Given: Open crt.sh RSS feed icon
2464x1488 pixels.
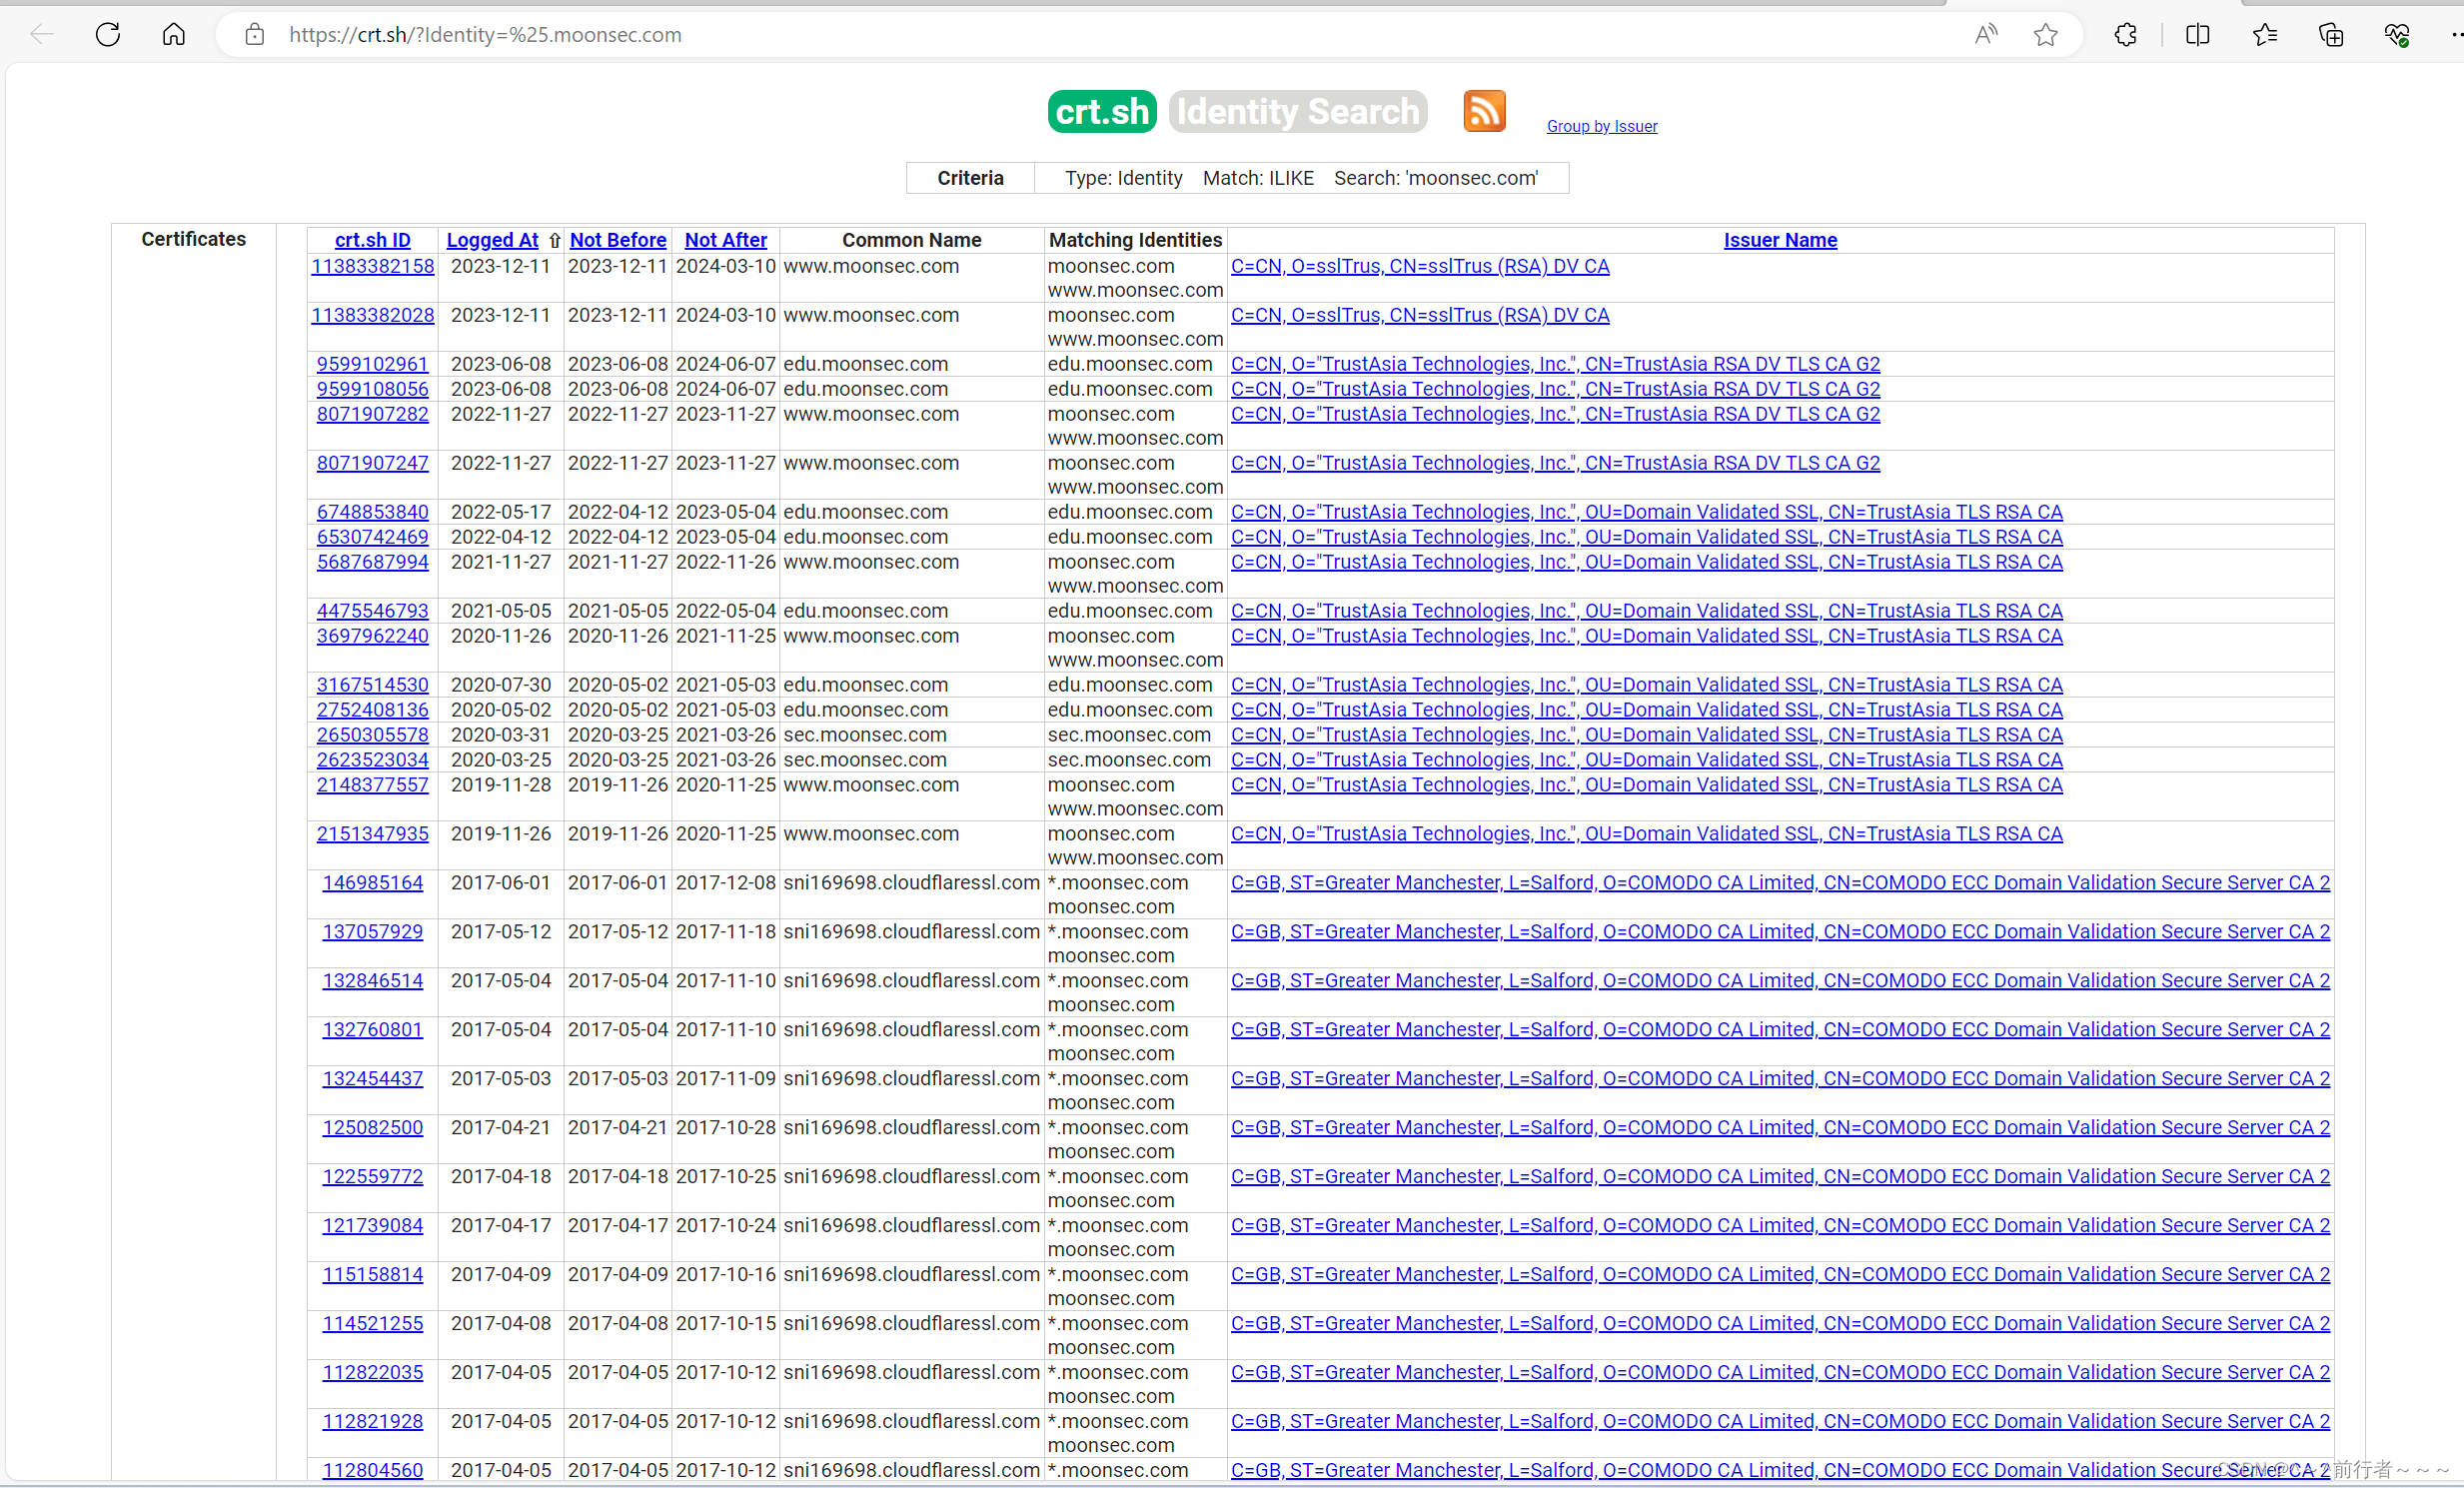Looking at the screenshot, I should [1484, 111].
